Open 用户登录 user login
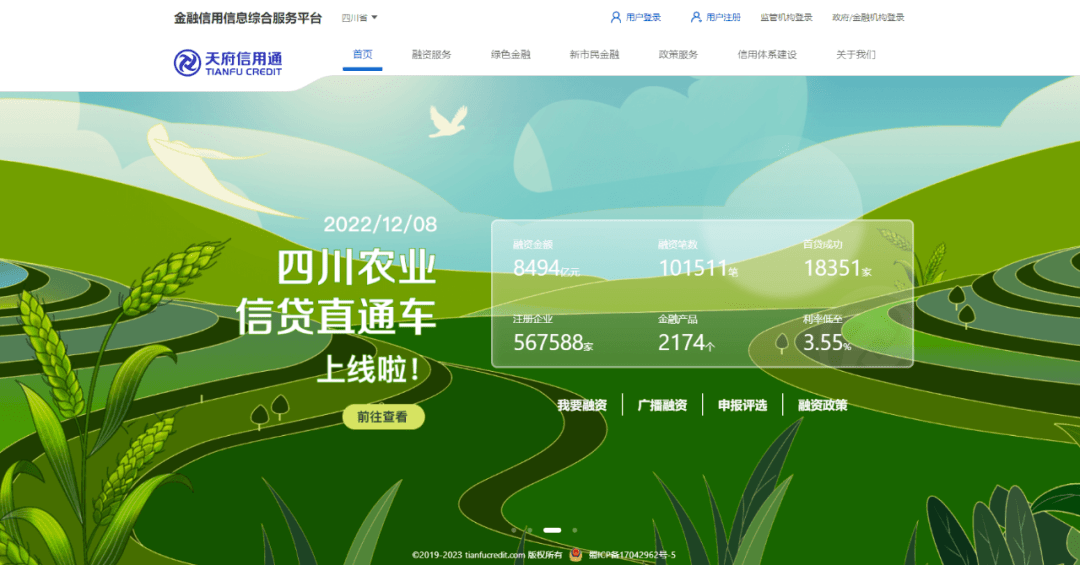This screenshot has height=565, width=1080. 635,17
